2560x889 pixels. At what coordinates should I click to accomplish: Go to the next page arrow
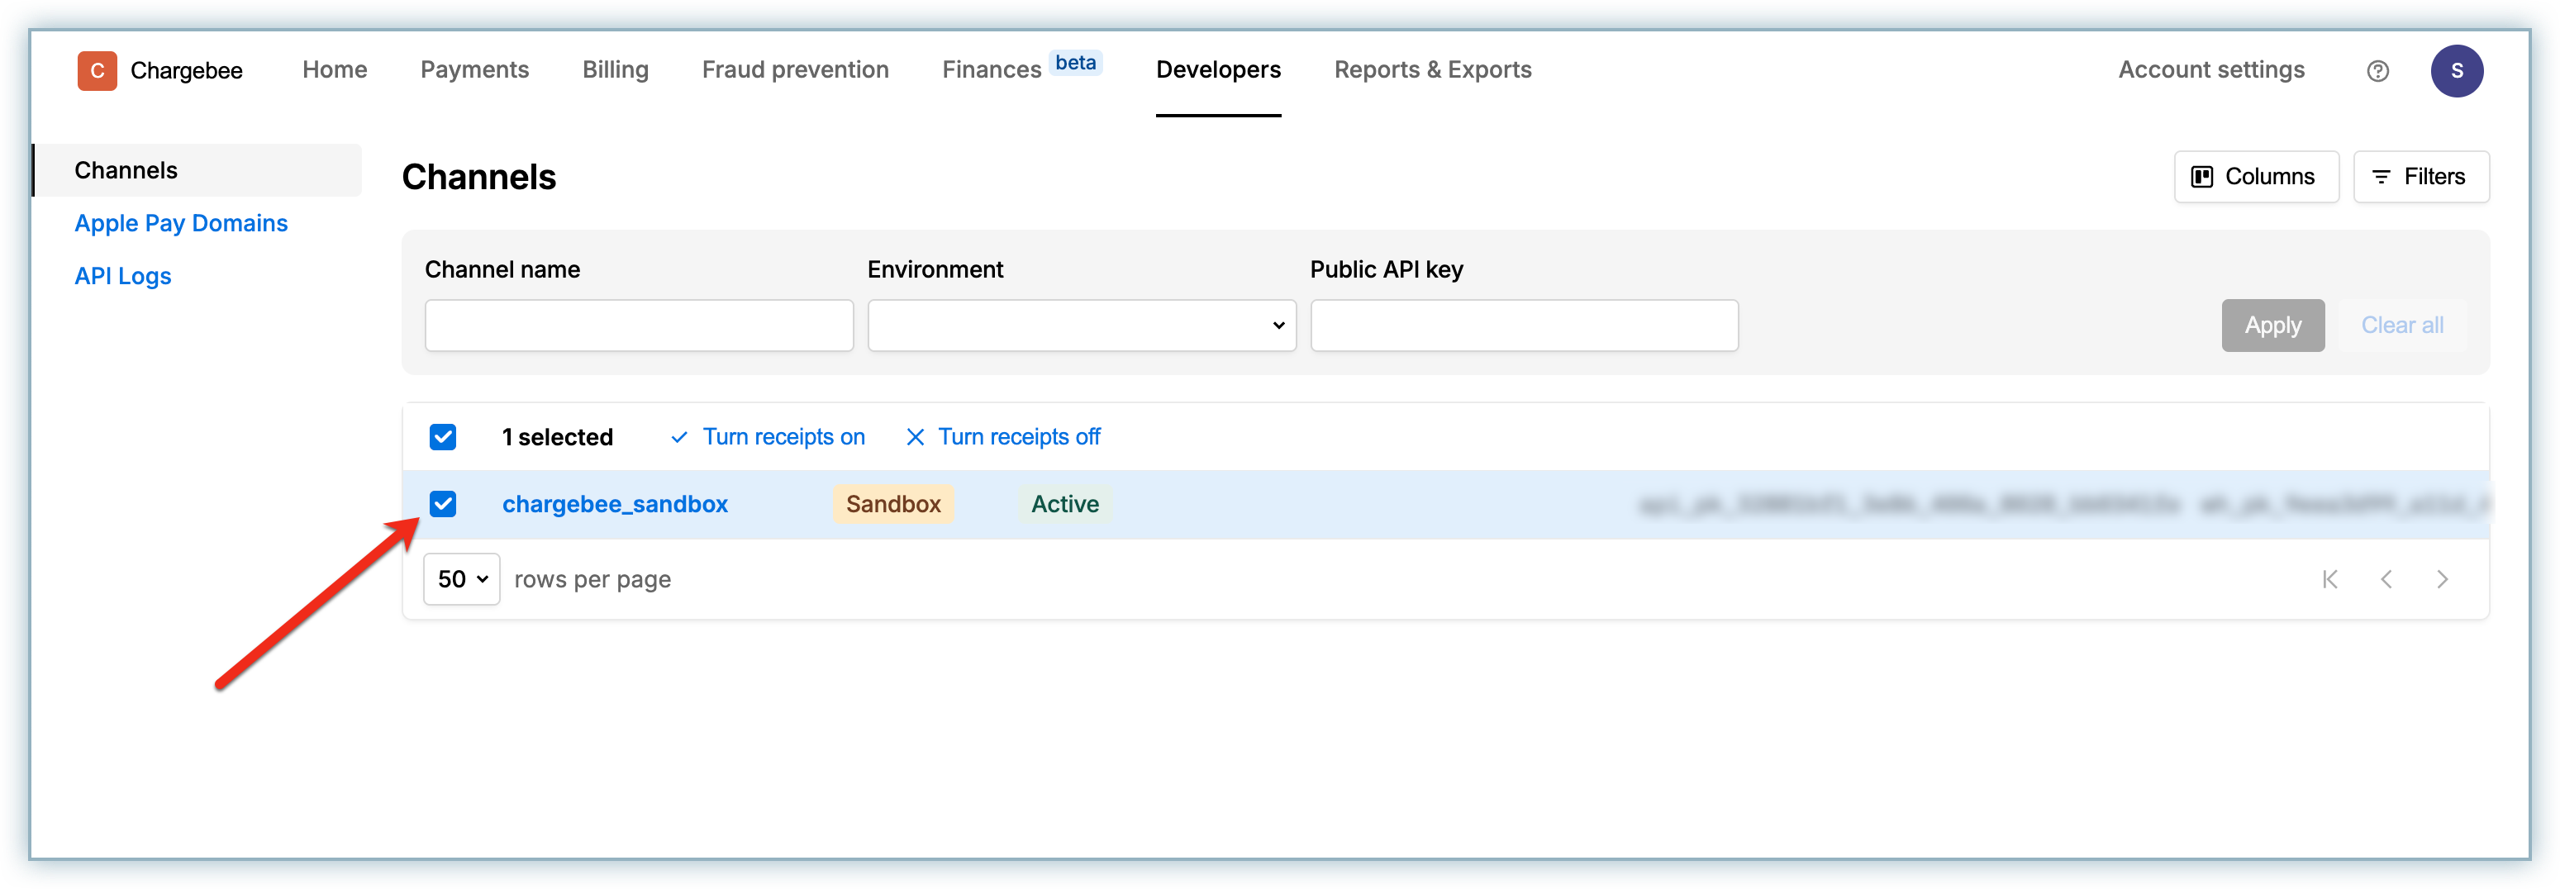2442,579
